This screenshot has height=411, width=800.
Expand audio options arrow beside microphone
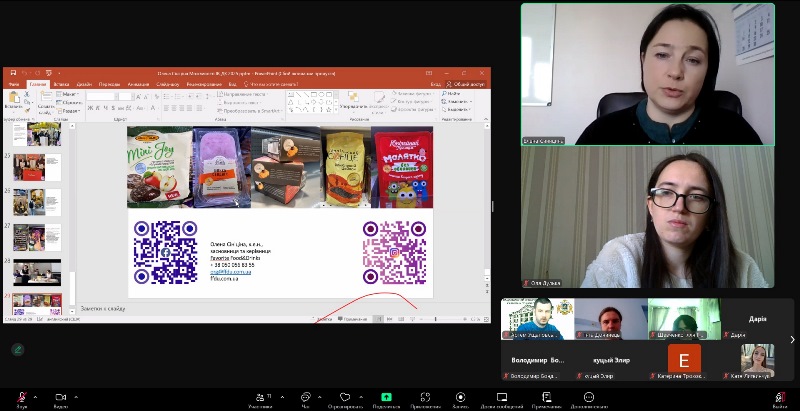click(x=35, y=397)
